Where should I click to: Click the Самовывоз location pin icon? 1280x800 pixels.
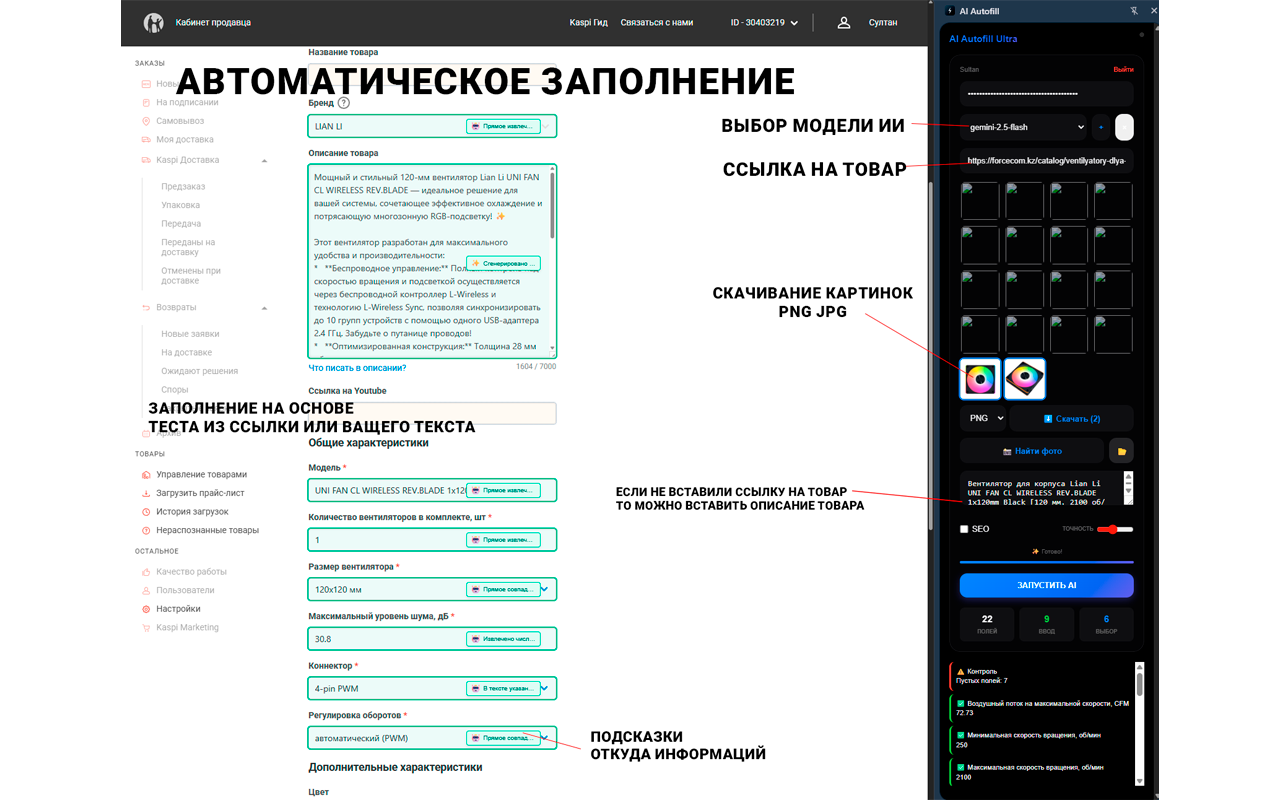pyautogui.click(x=146, y=121)
